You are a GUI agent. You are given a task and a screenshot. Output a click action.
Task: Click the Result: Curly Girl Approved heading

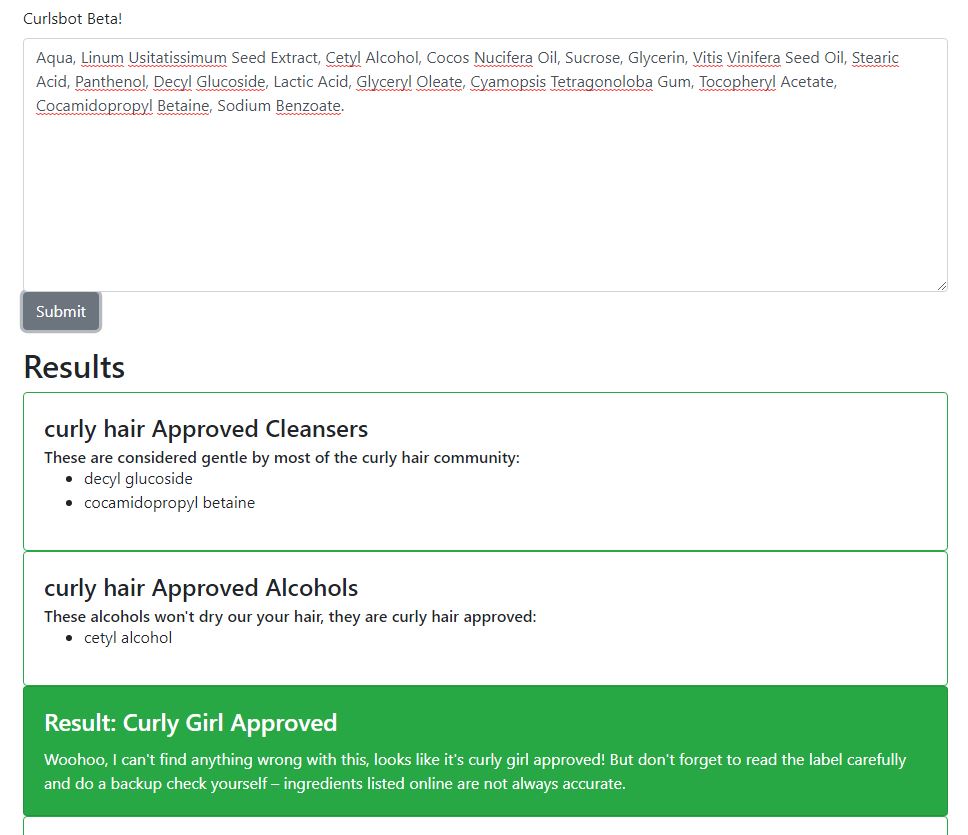coord(190,723)
